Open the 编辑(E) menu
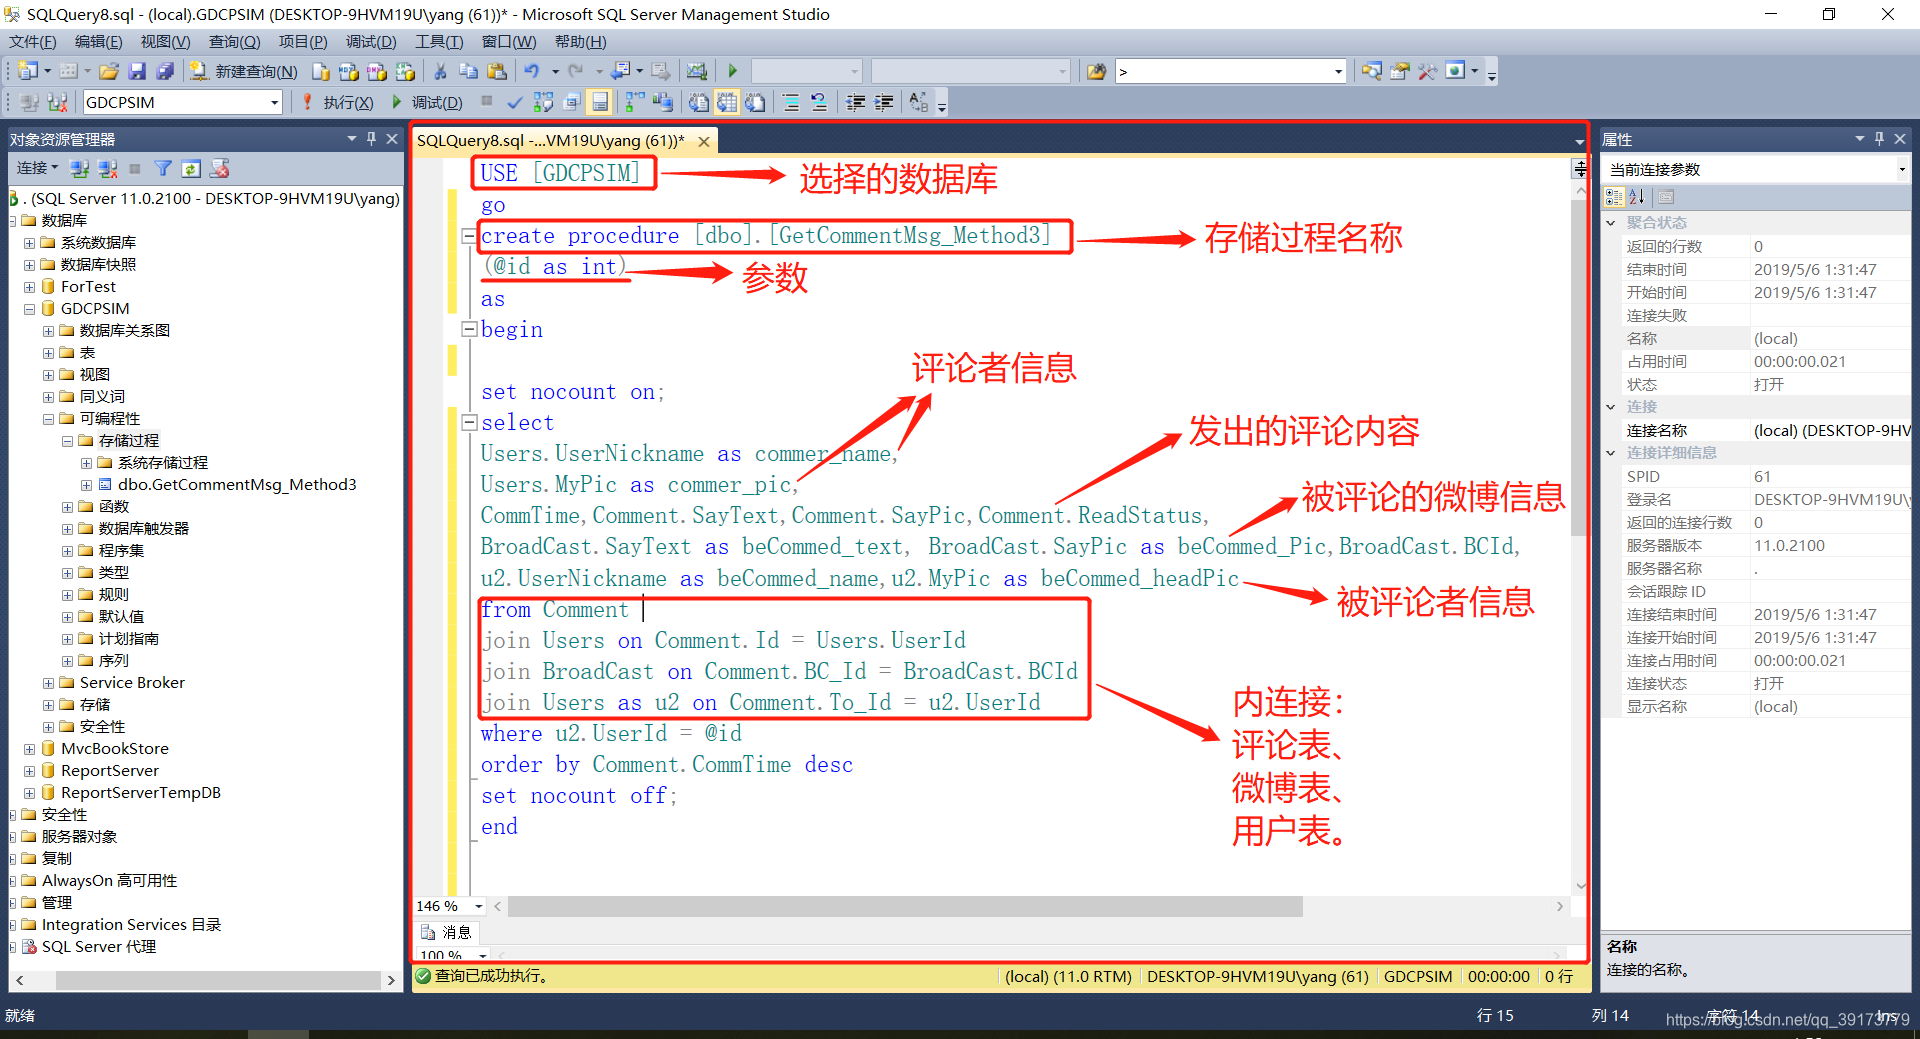Screen dimensions: 1920x1039 pos(98,42)
